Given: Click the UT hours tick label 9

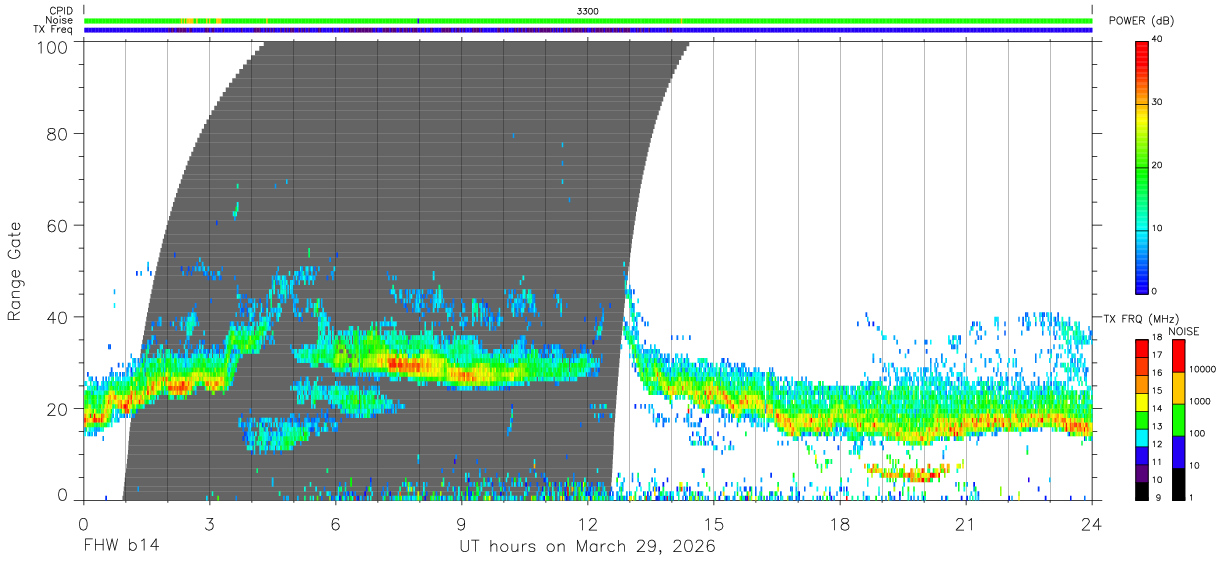Looking at the screenshot, I should click(461, 524).
